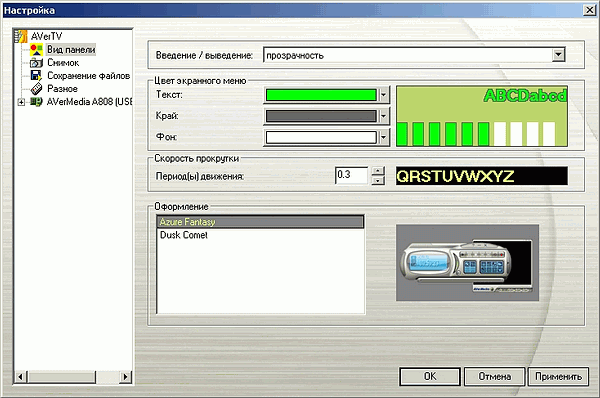Open the Снимок camera icon
The height and width of the screenshot is (398, 600).
[x=36, y=63]
